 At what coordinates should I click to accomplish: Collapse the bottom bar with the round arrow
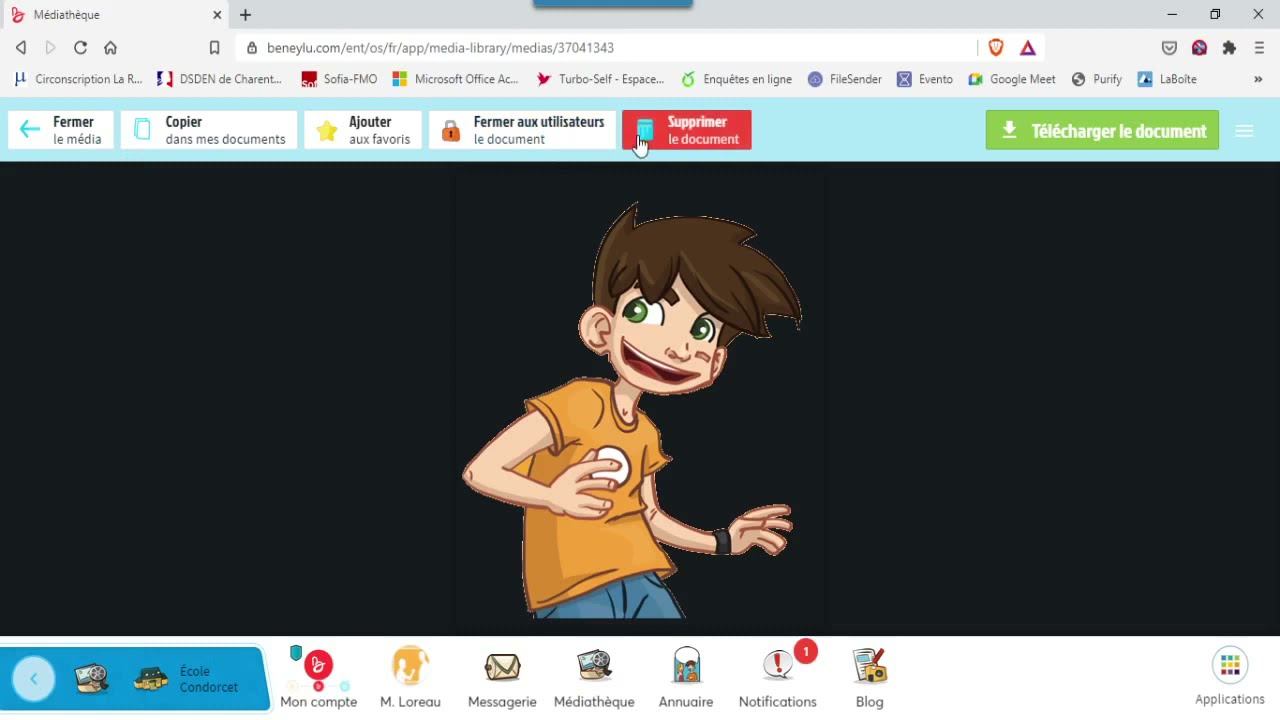tap(33, 680)
